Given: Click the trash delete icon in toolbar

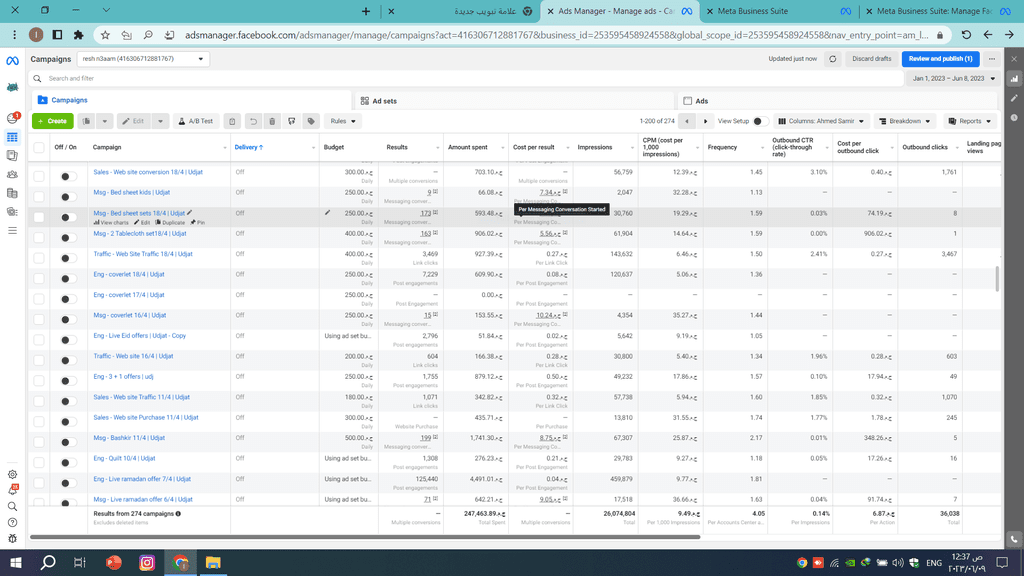Looking at the screenshot, I should pos(272,121).
